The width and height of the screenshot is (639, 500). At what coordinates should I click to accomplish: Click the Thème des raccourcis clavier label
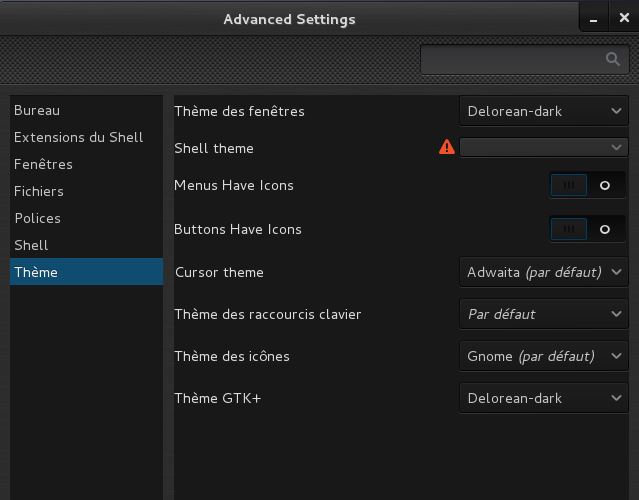point(268,314)
